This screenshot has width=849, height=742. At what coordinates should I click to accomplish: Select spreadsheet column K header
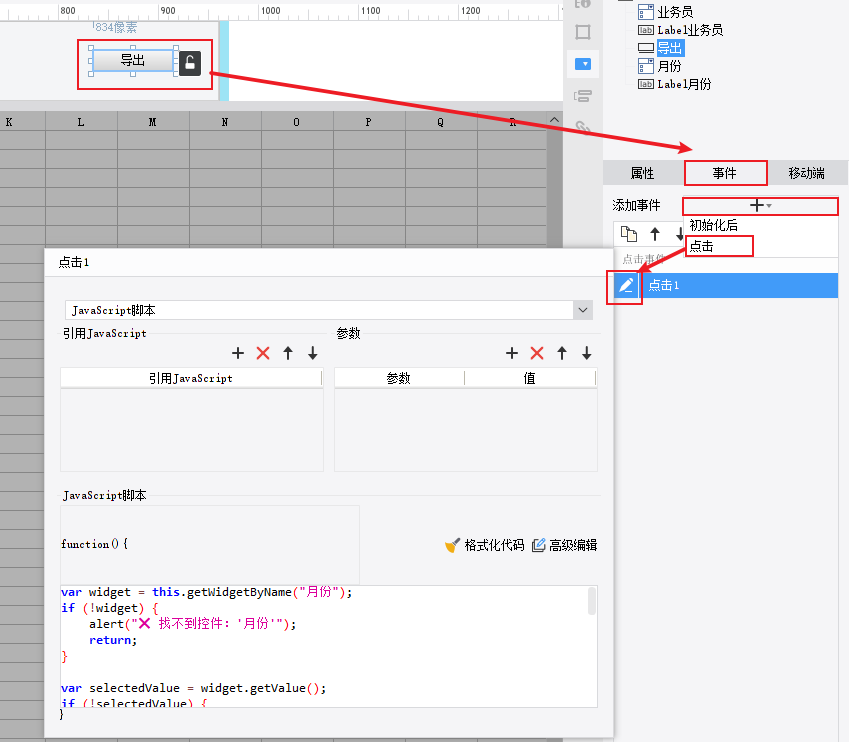point(22,122)
